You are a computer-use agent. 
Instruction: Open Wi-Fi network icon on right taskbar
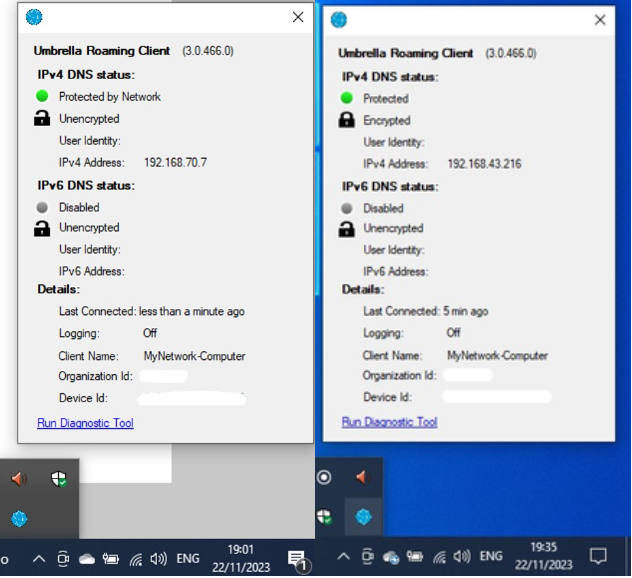[439, 557]
